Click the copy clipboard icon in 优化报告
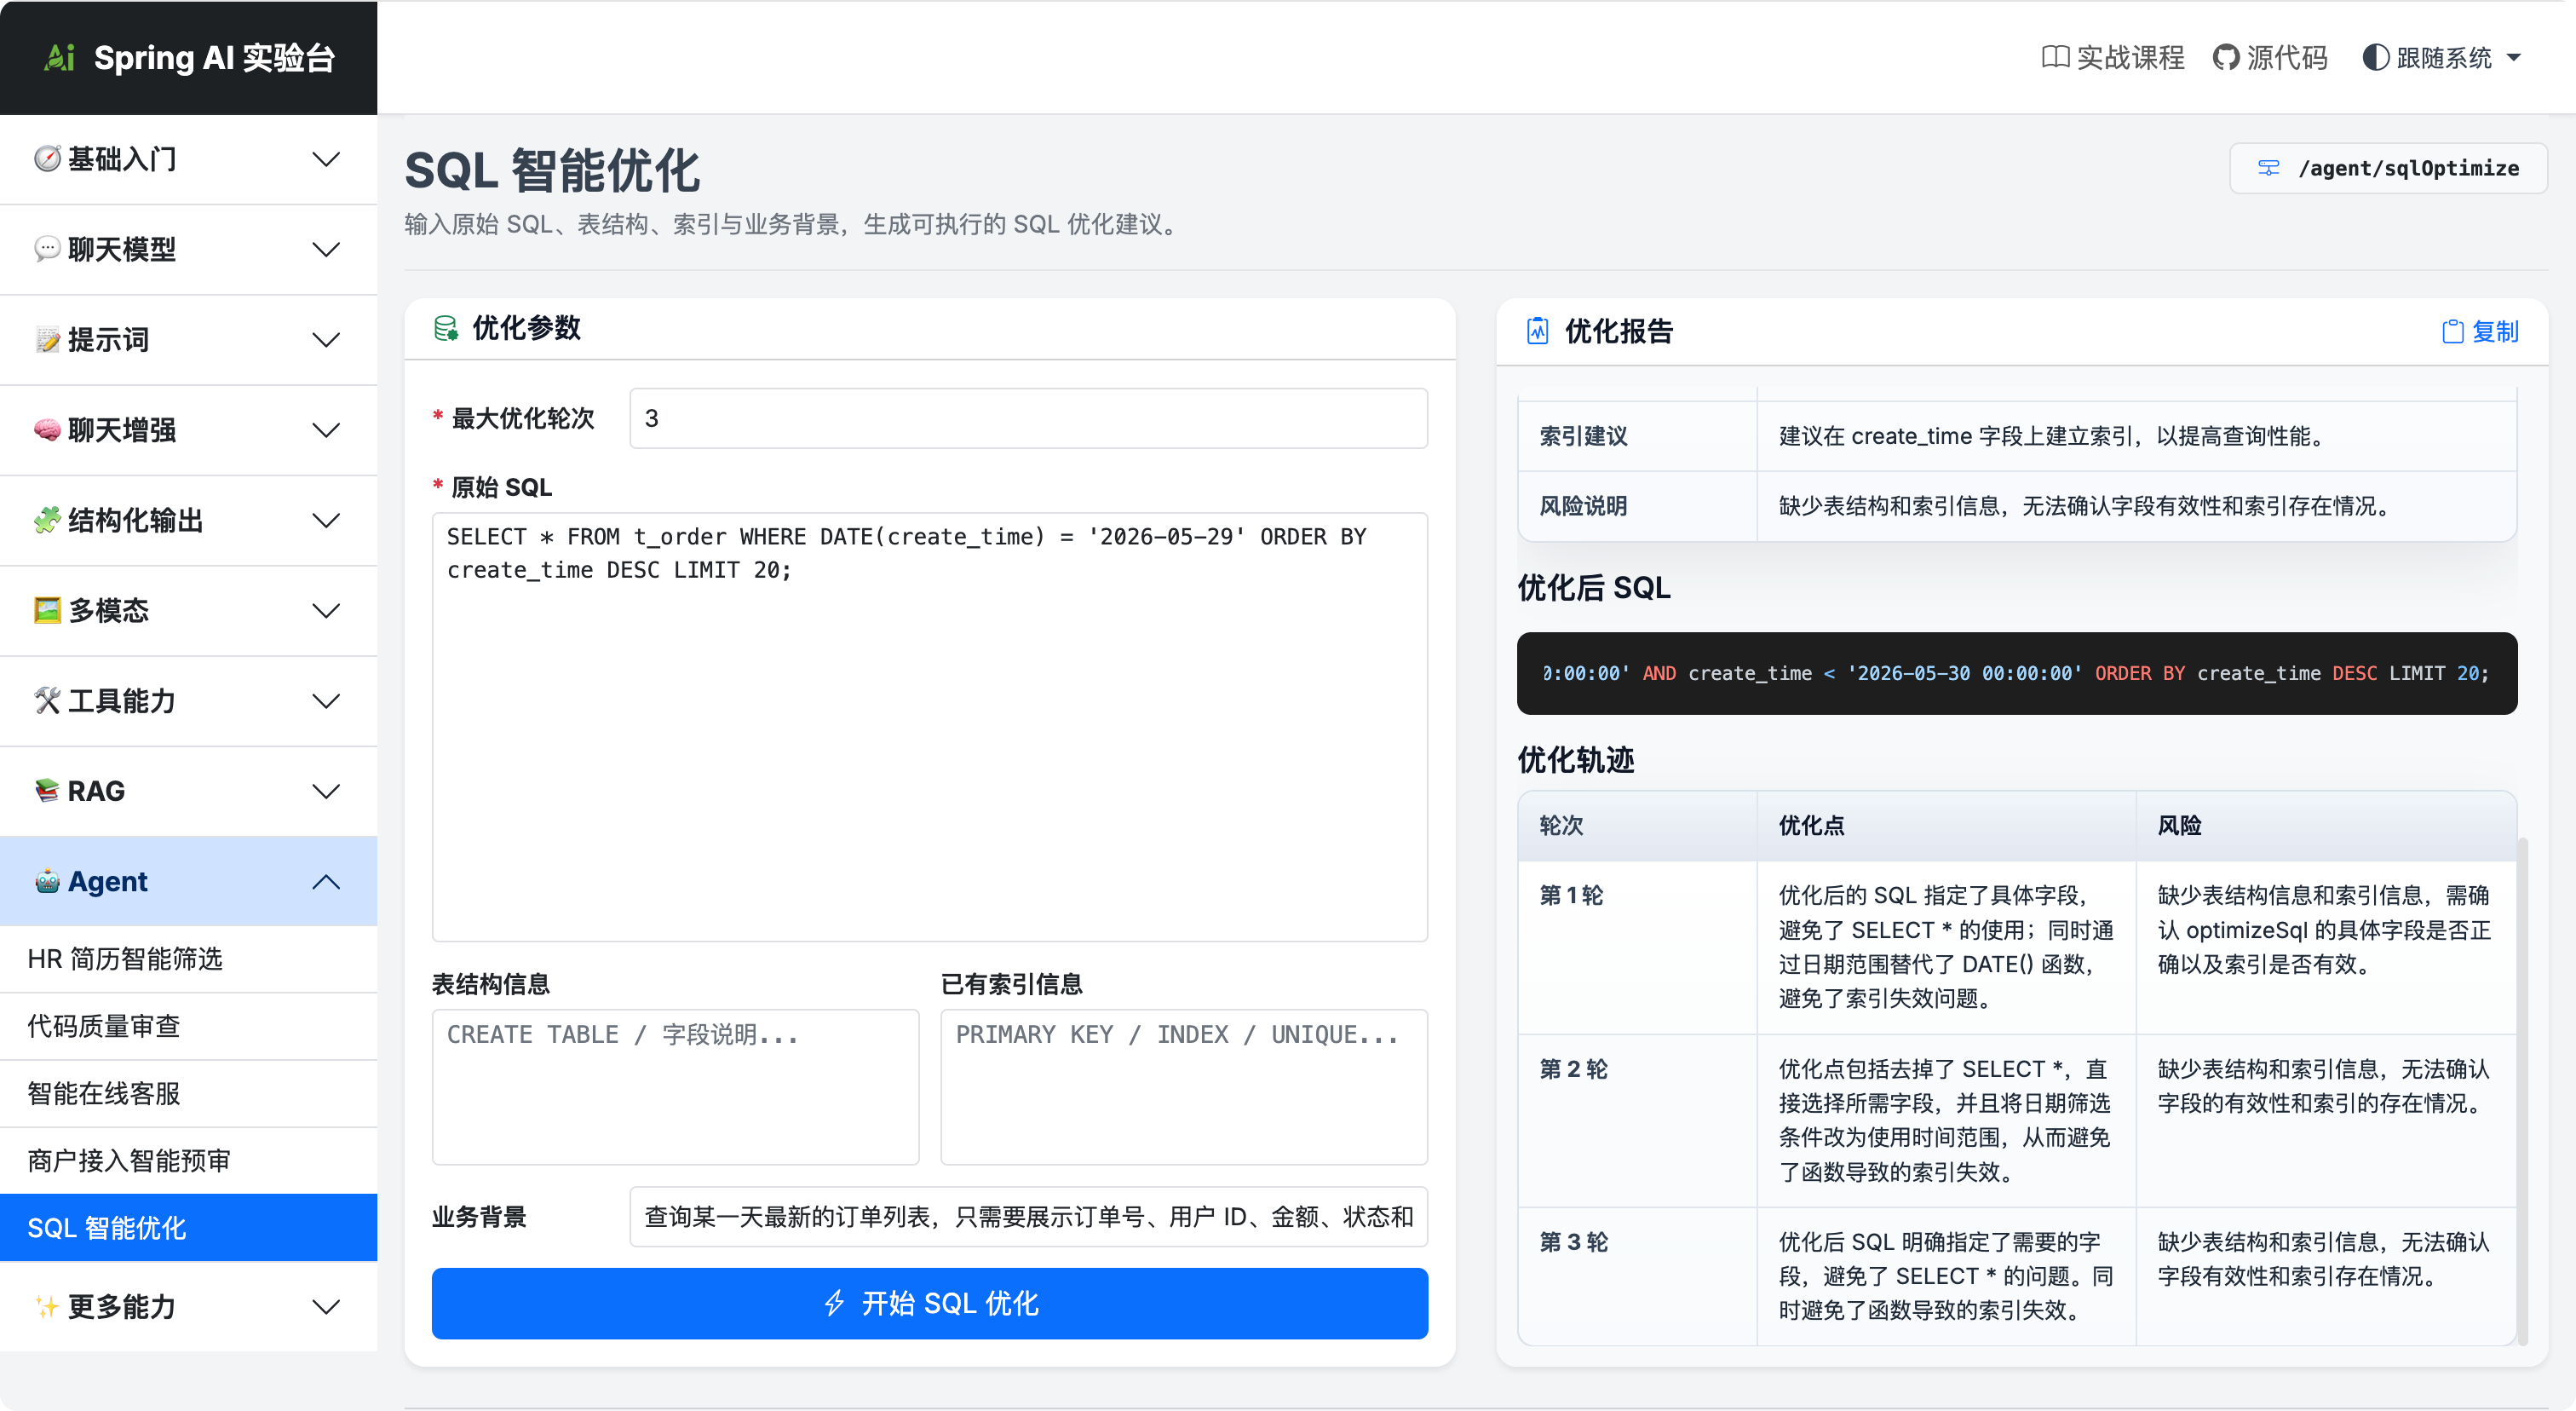 click(x=2452, y=331)
